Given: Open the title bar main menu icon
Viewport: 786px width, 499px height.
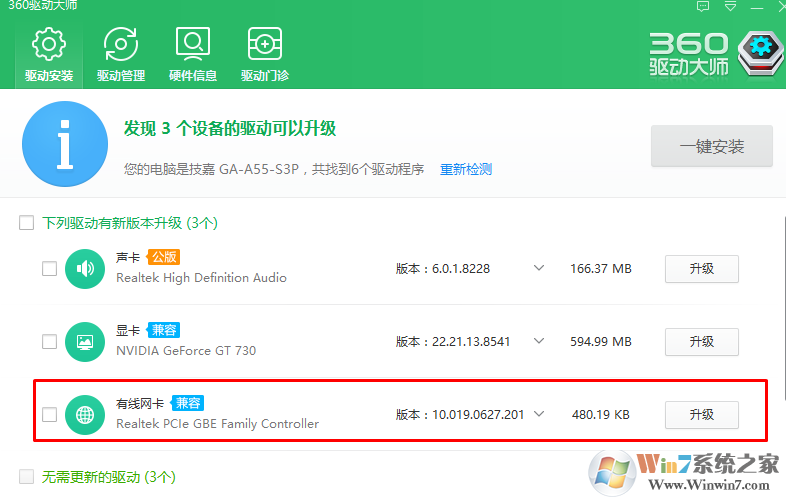Looking at the screenshot, I should [729, 7].
